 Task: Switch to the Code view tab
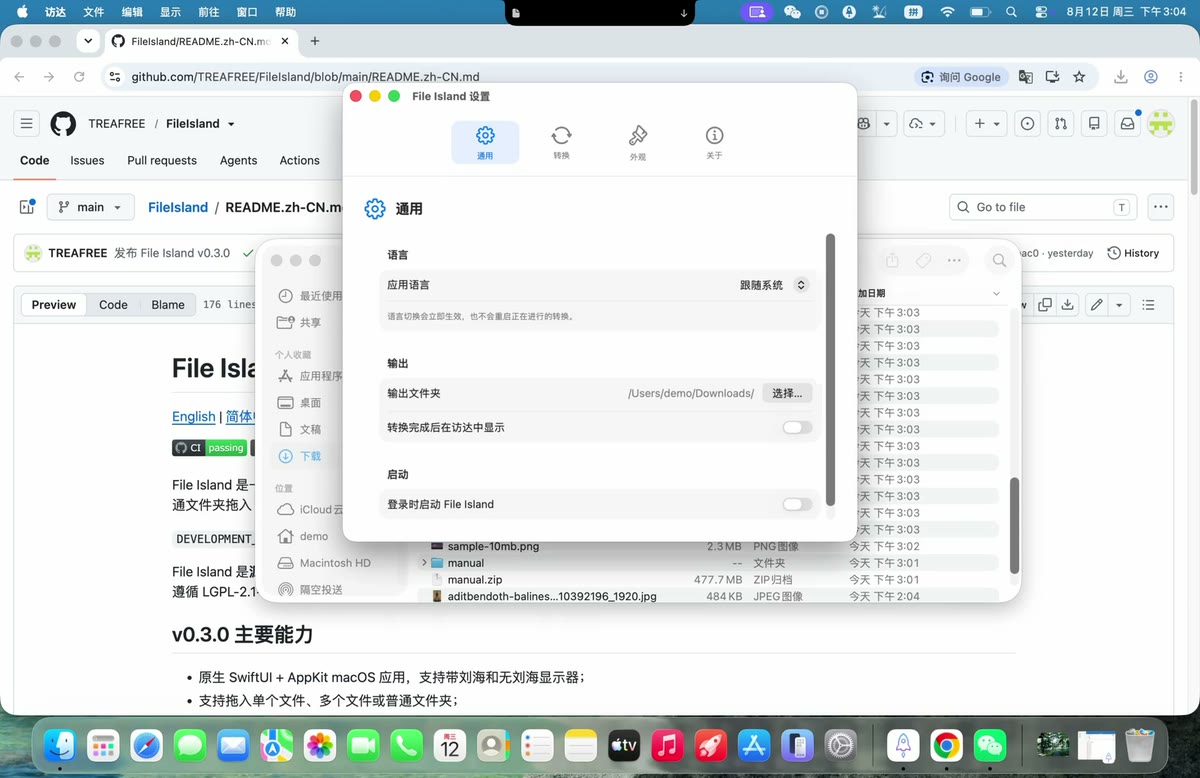(113, 304)
